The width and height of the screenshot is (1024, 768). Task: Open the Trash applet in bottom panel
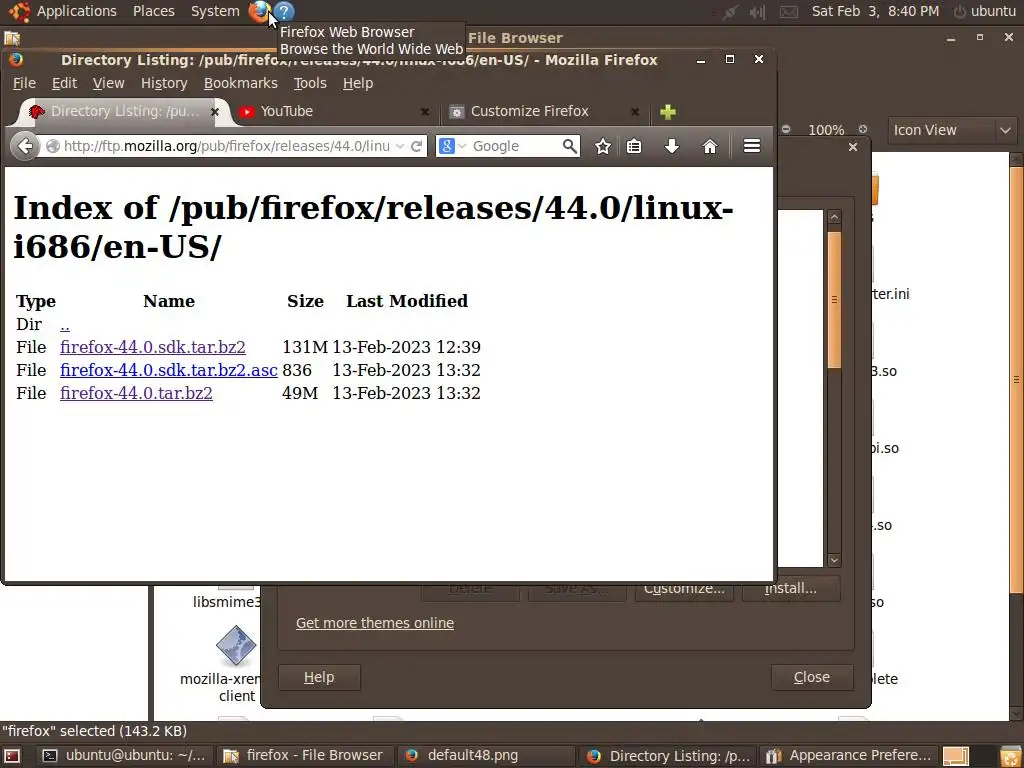pos(1010,756)
